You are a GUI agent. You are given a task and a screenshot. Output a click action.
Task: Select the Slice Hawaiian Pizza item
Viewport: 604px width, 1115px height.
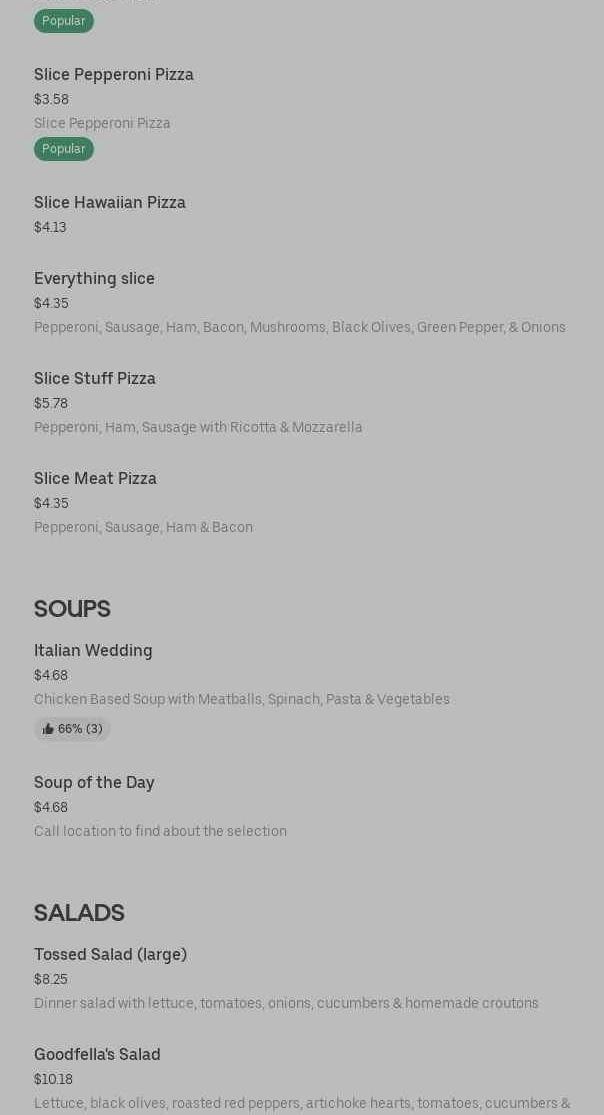point(110,202)
